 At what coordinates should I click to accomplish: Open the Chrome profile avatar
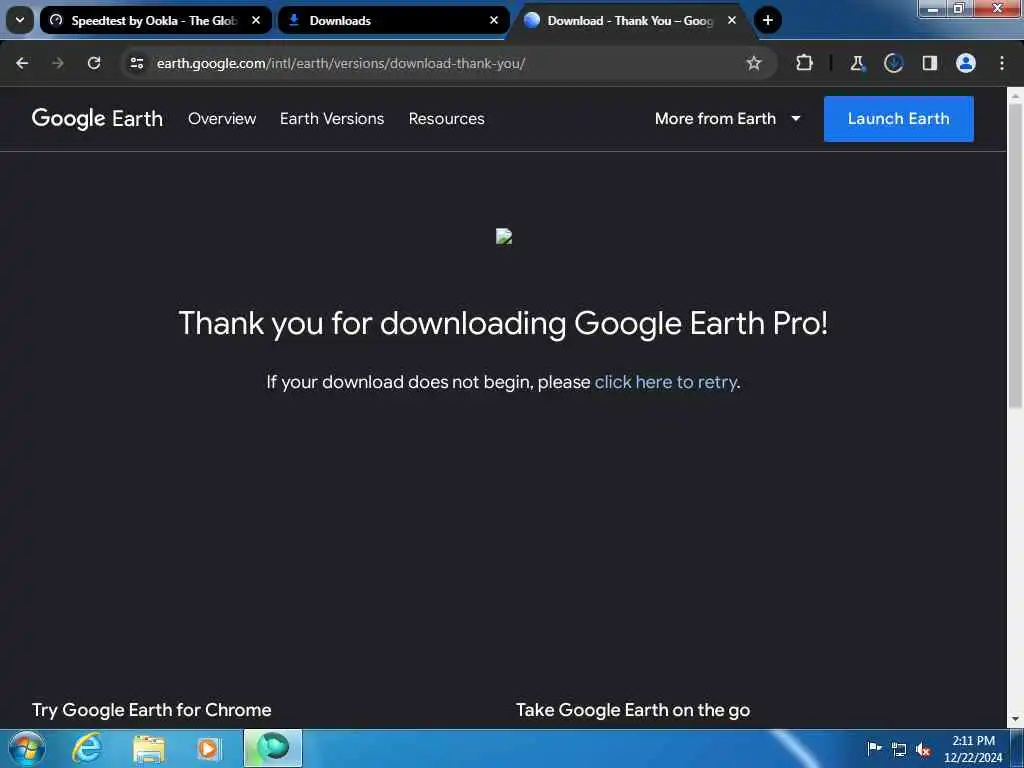pos(965,63)
